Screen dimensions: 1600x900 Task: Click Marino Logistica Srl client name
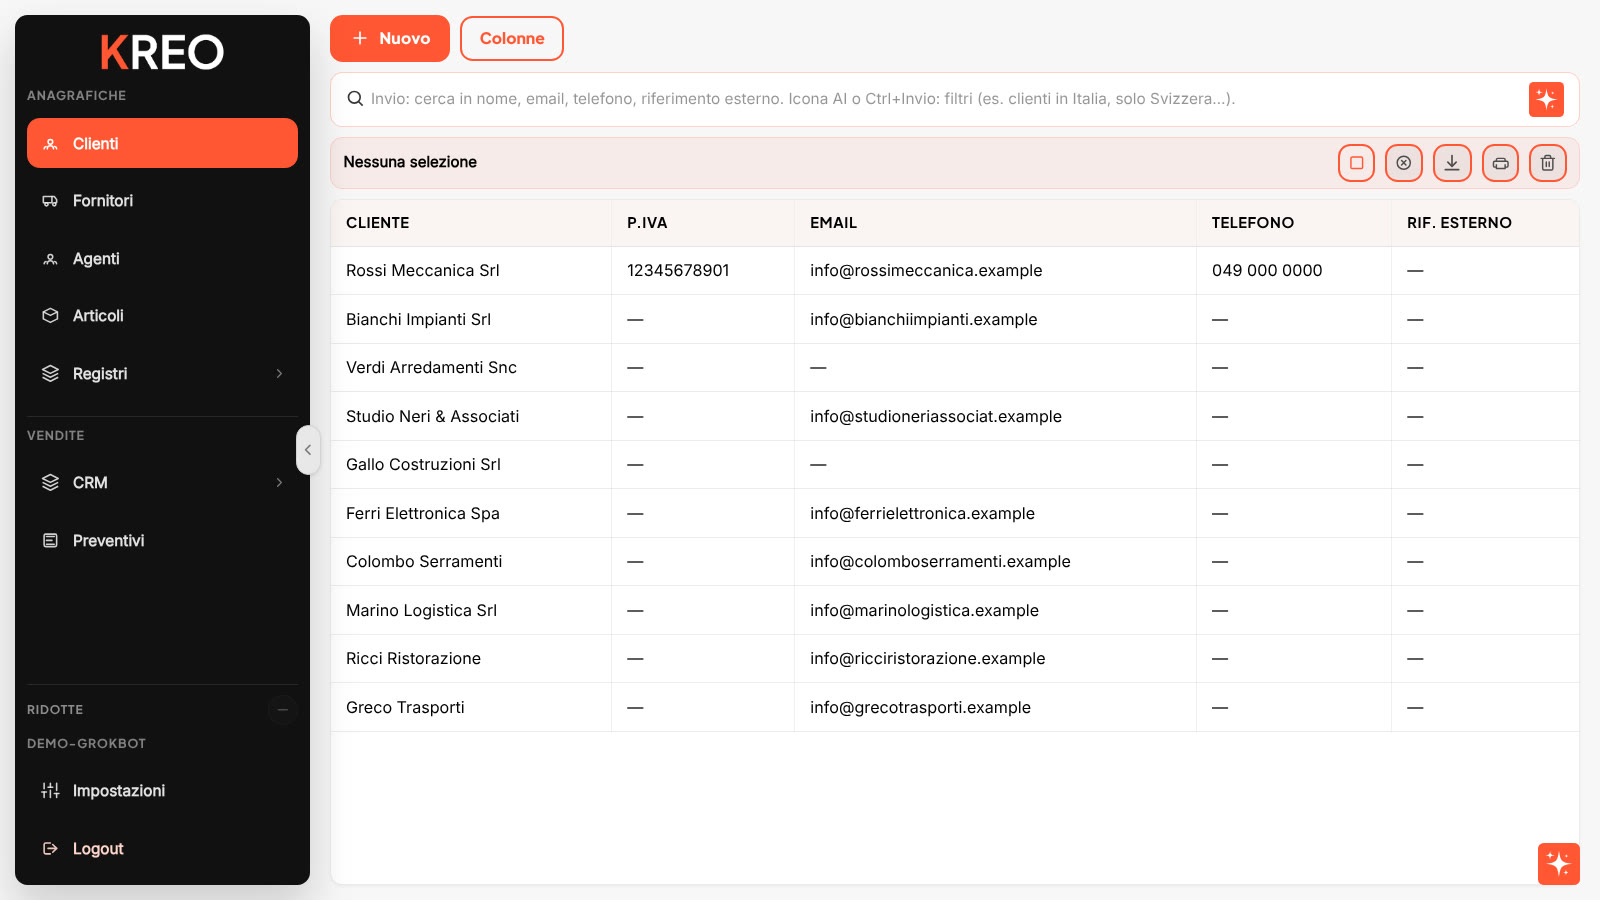(421, 611)
